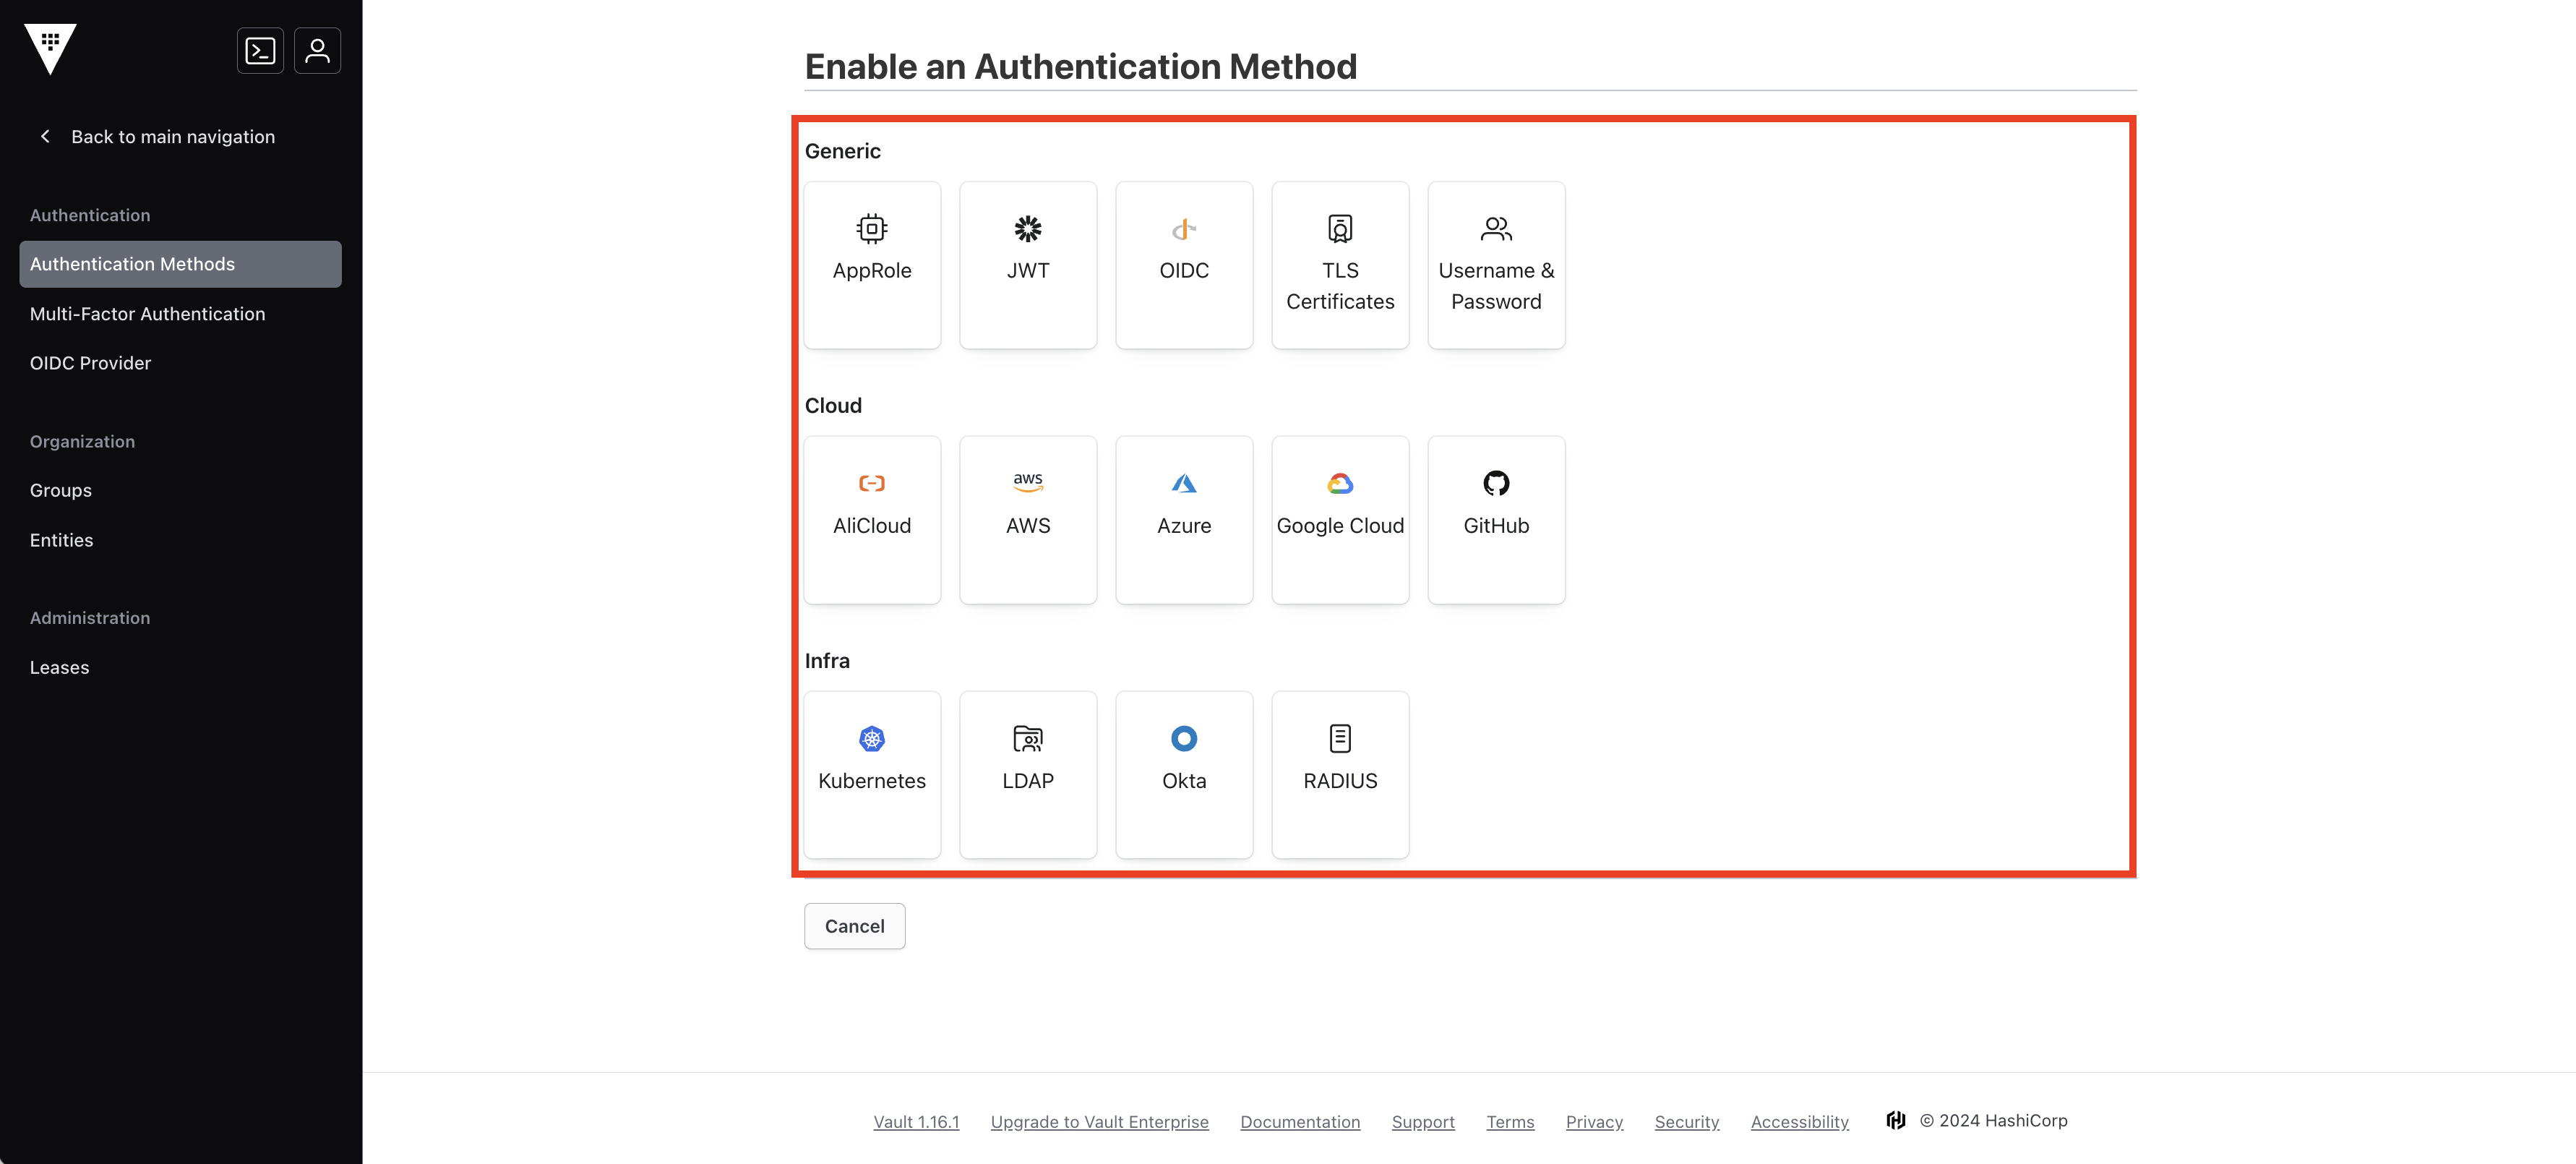Select the AppRole auth method card
2576x1164 pixels.
[x=871, y=264]
